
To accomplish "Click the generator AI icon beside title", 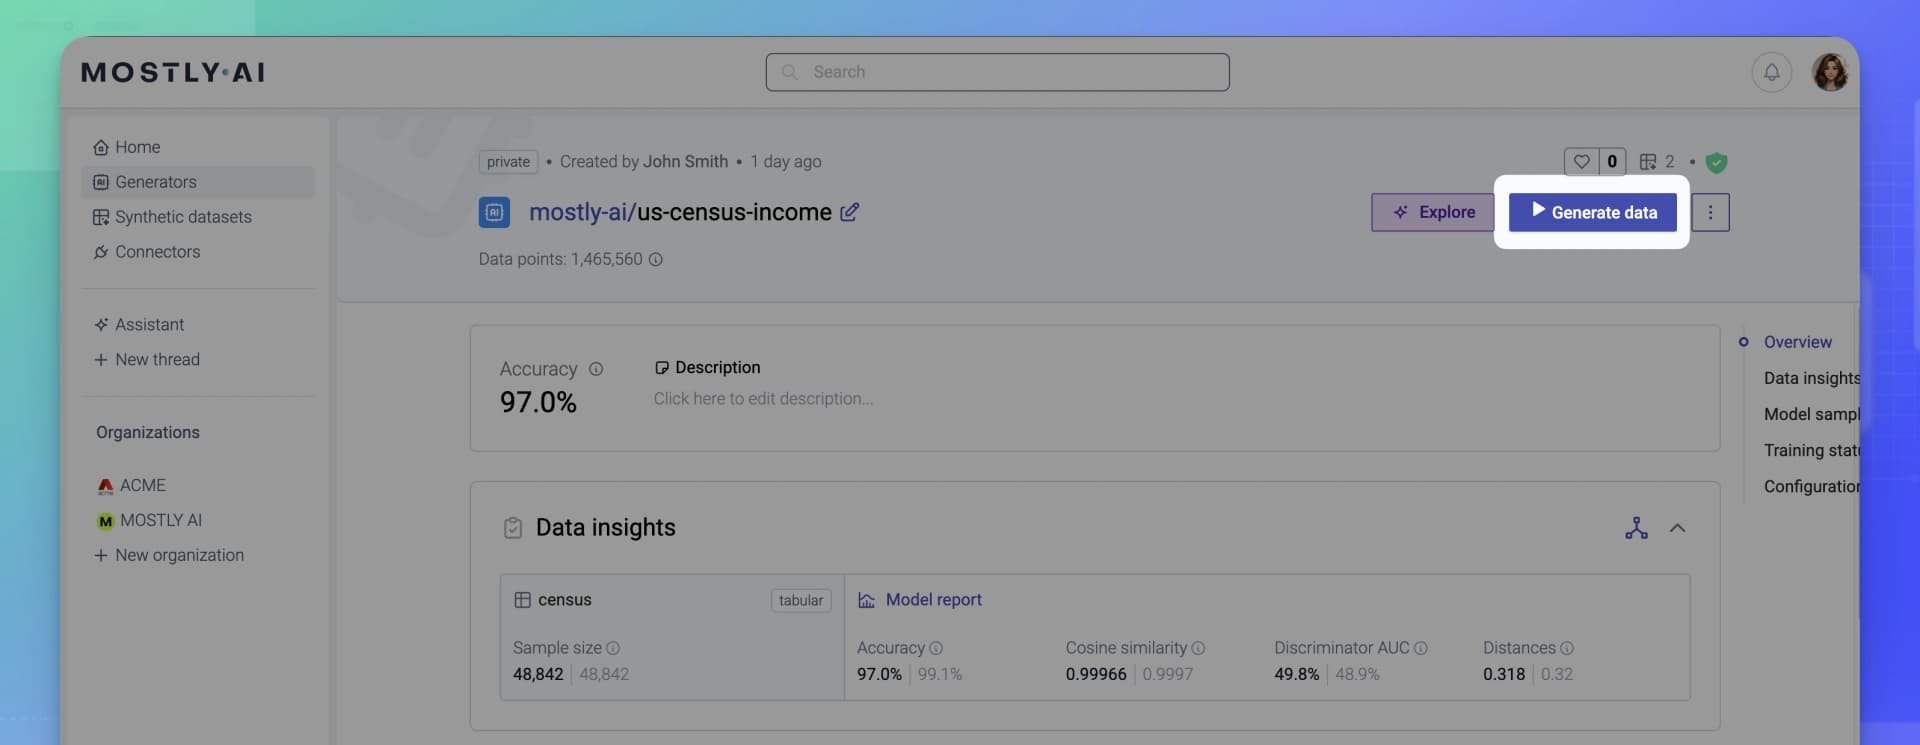I will pyautogui.click(x=494, y=212).
